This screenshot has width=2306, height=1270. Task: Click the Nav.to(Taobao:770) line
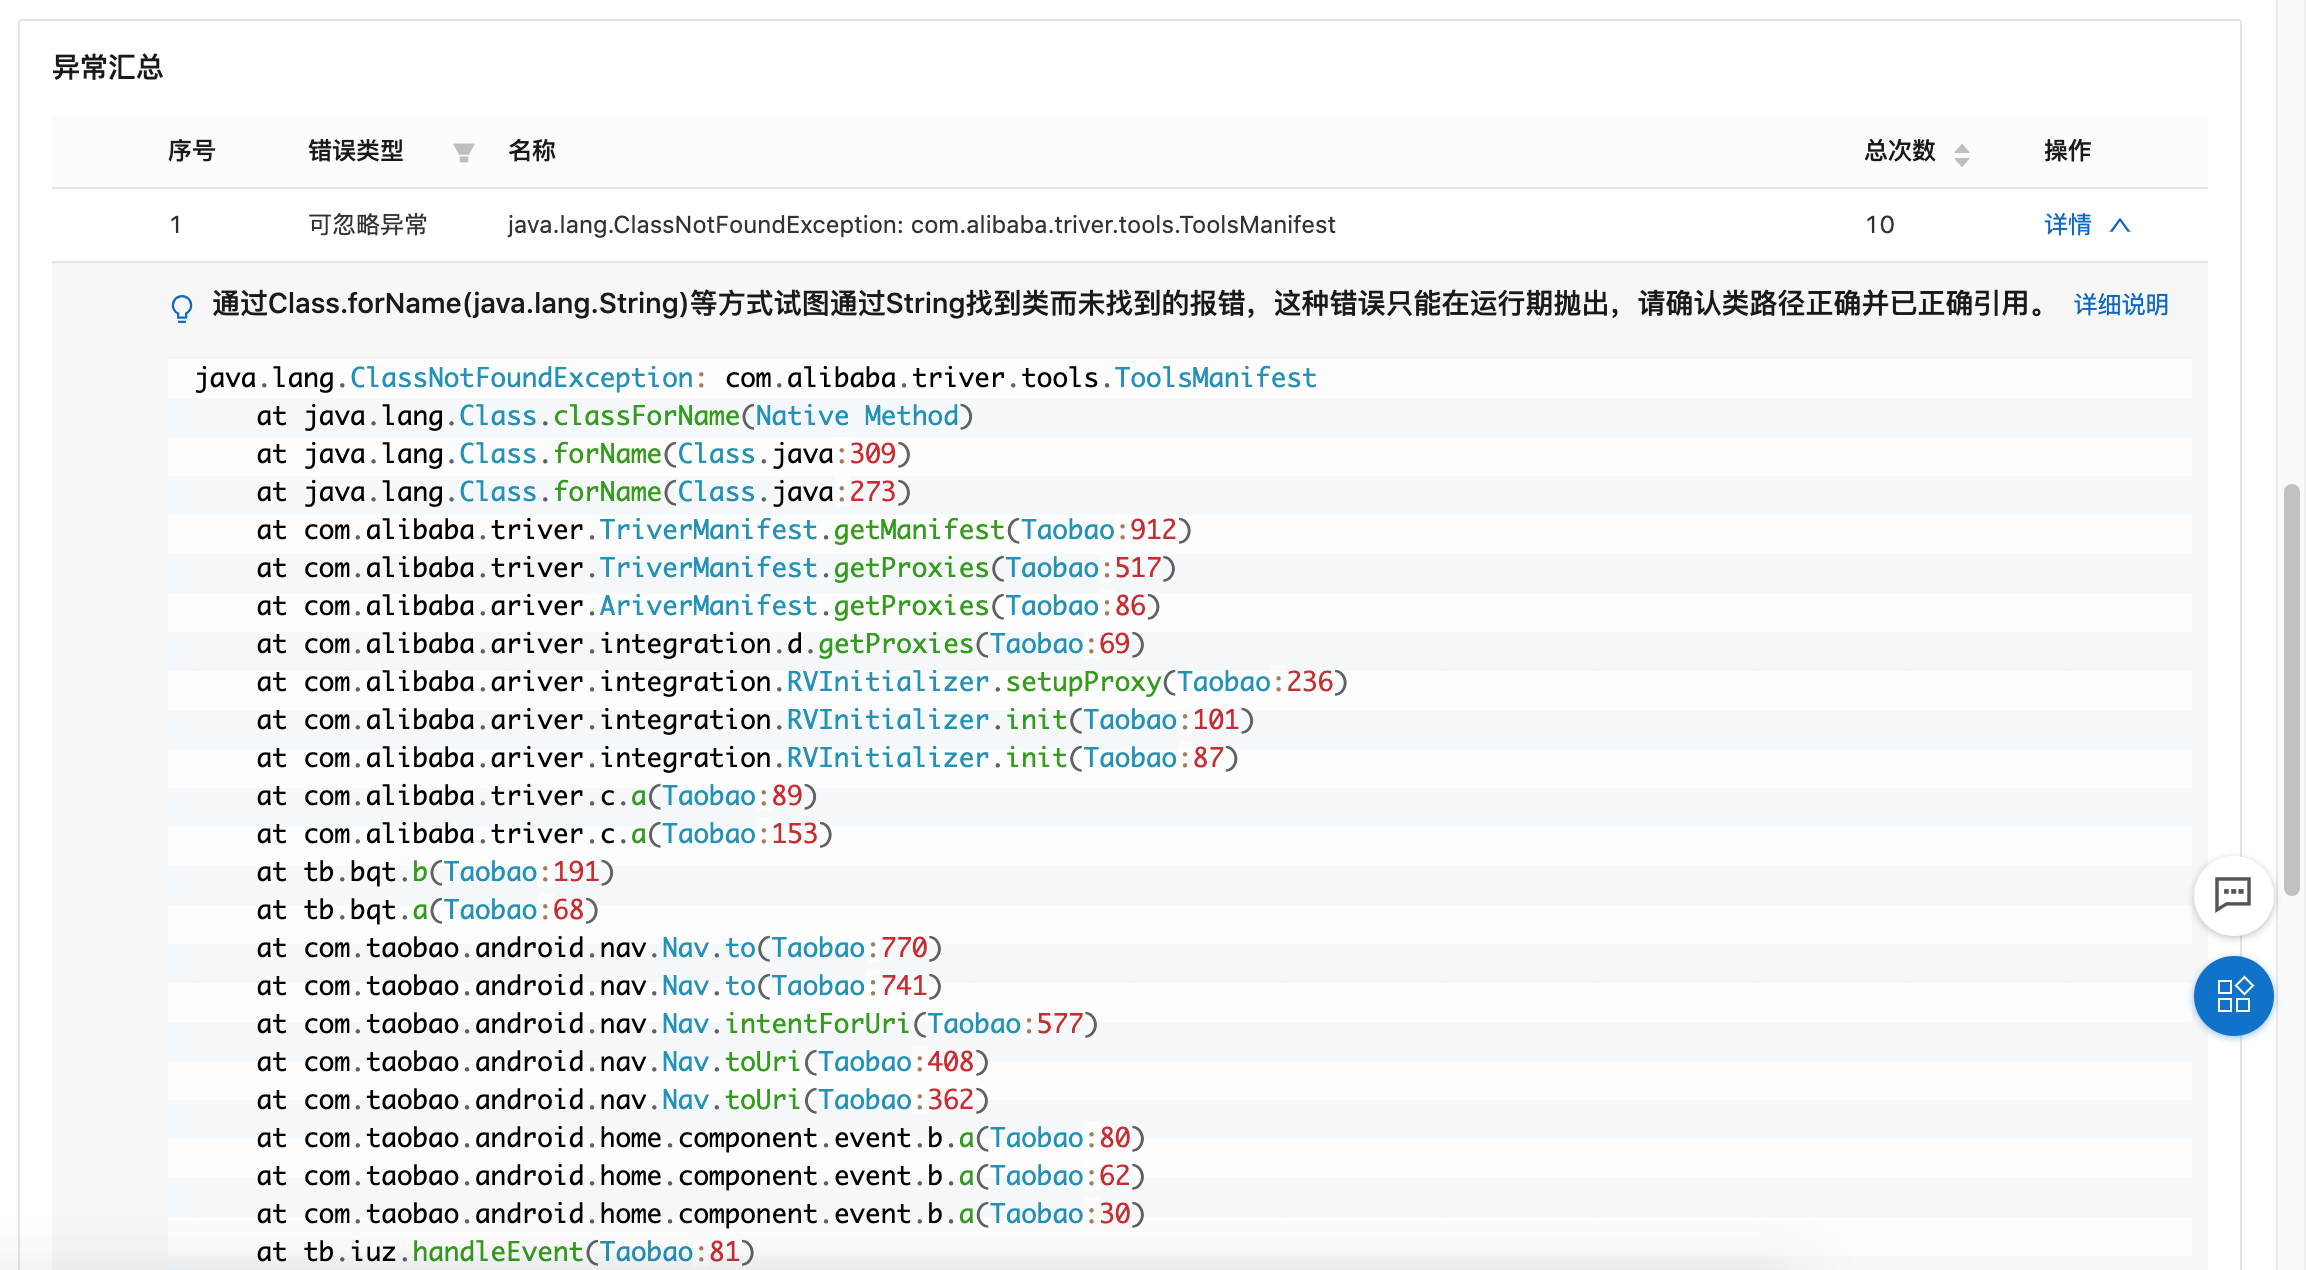pos(599,948)
